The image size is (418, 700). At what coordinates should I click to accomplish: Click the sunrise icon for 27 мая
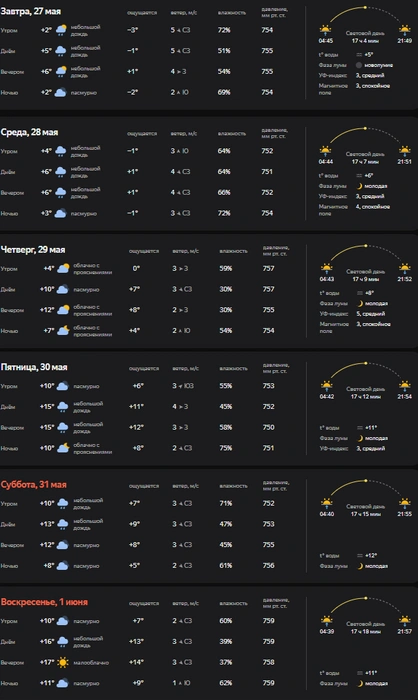(326, 30)
